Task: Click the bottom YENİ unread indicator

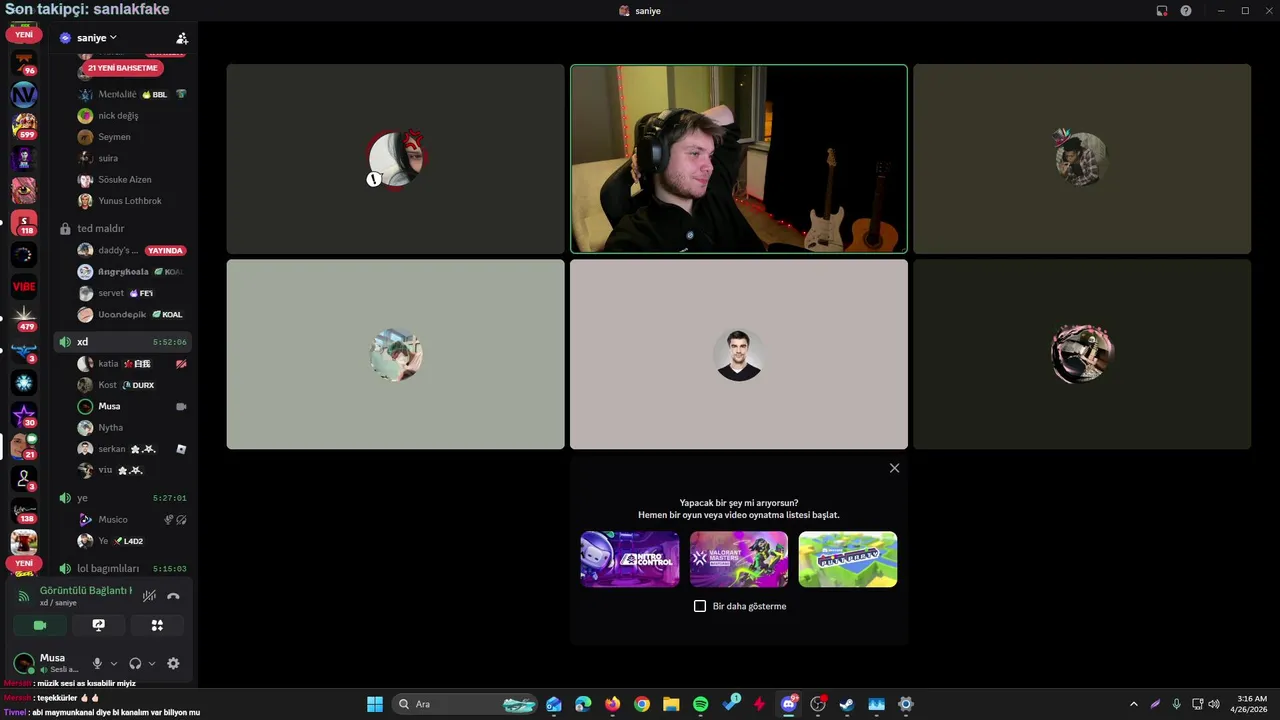Action: [24, 564]
